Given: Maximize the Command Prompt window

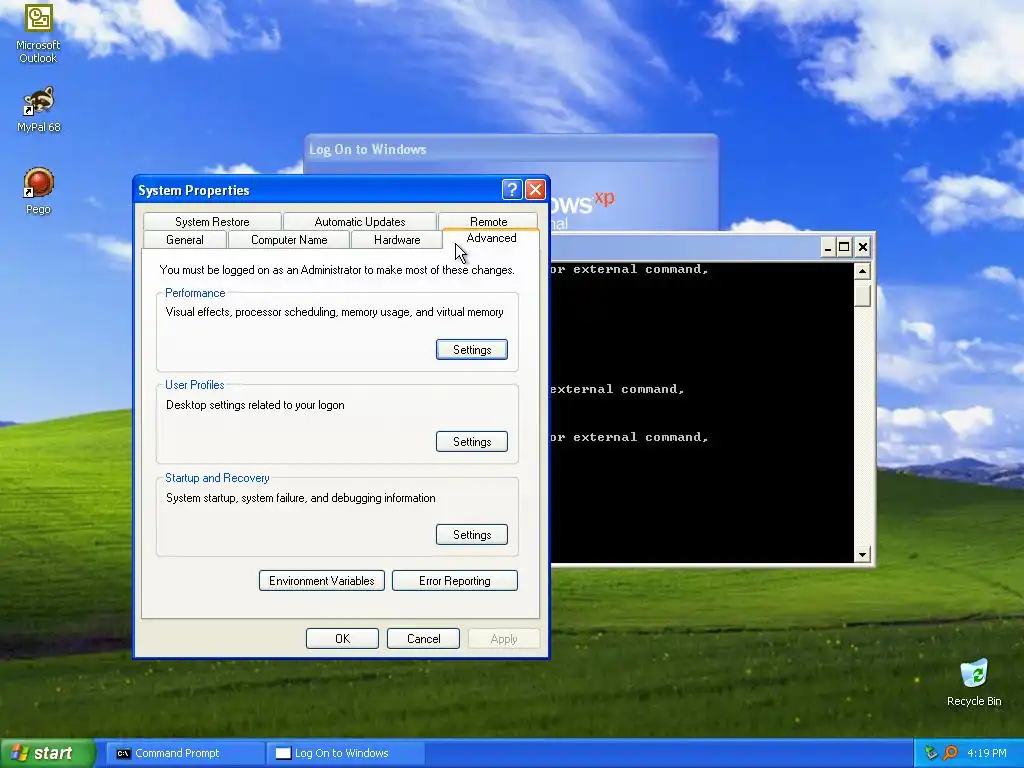Looking at the screenshot, I should (x=844, y=248).
